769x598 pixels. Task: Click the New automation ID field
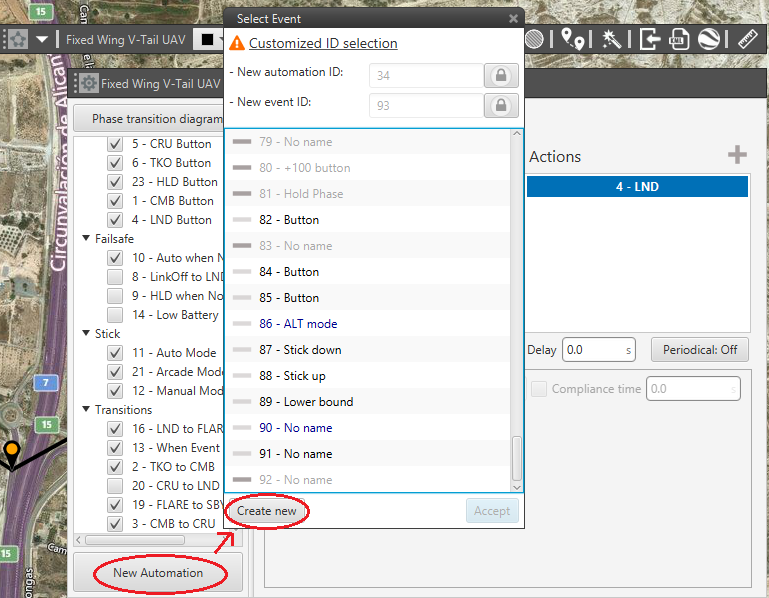pos(426,76)
